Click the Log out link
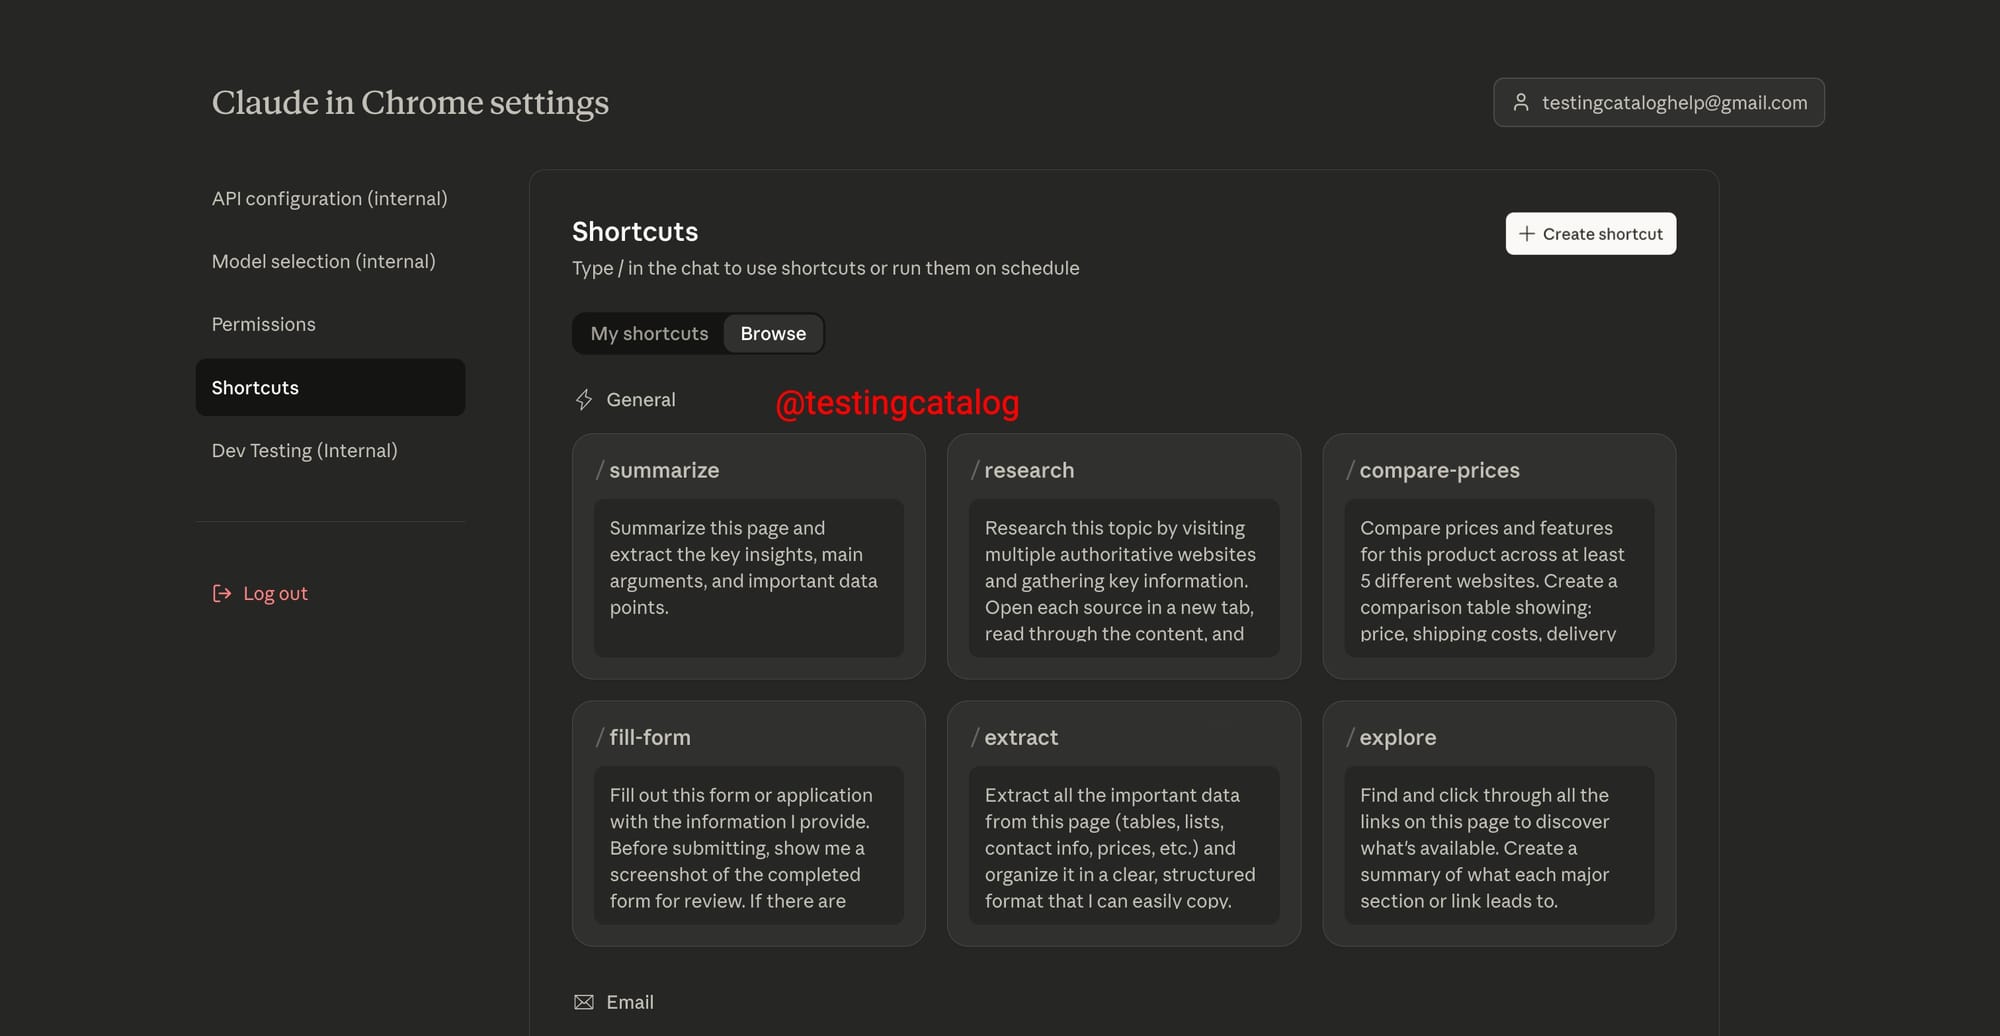Image resolution: width=2000 pixels, height=1036 pixels. 275,594
